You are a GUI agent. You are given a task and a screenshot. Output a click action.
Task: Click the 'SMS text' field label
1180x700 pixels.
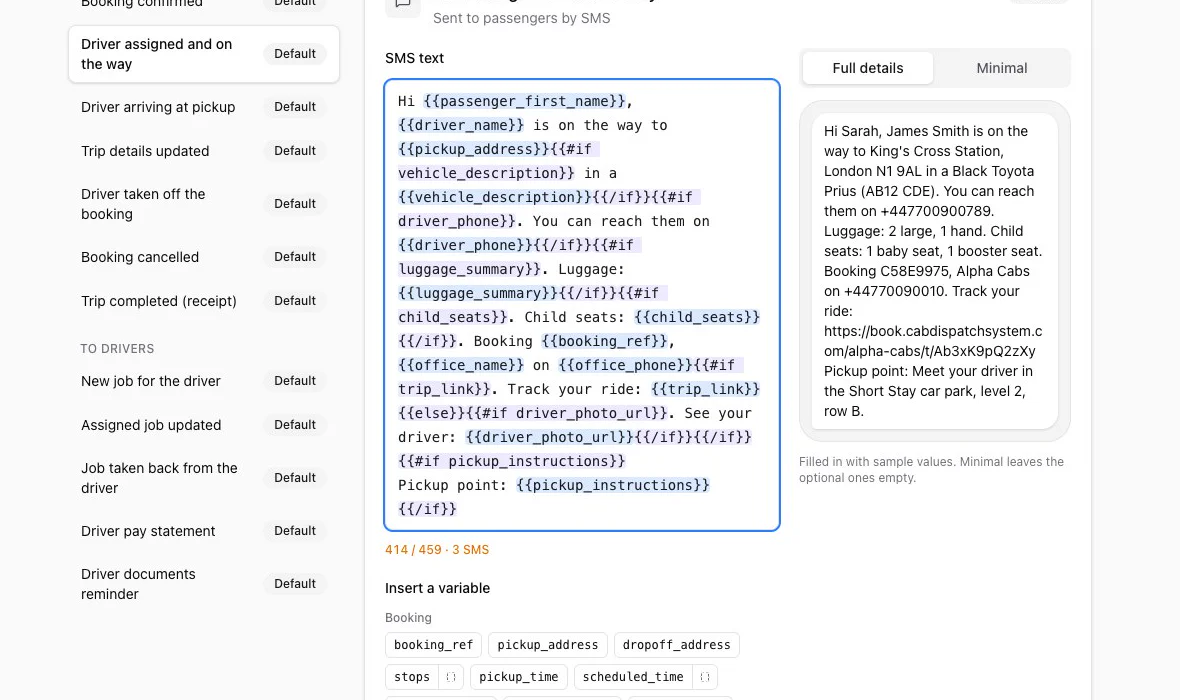tap(415, 58)
